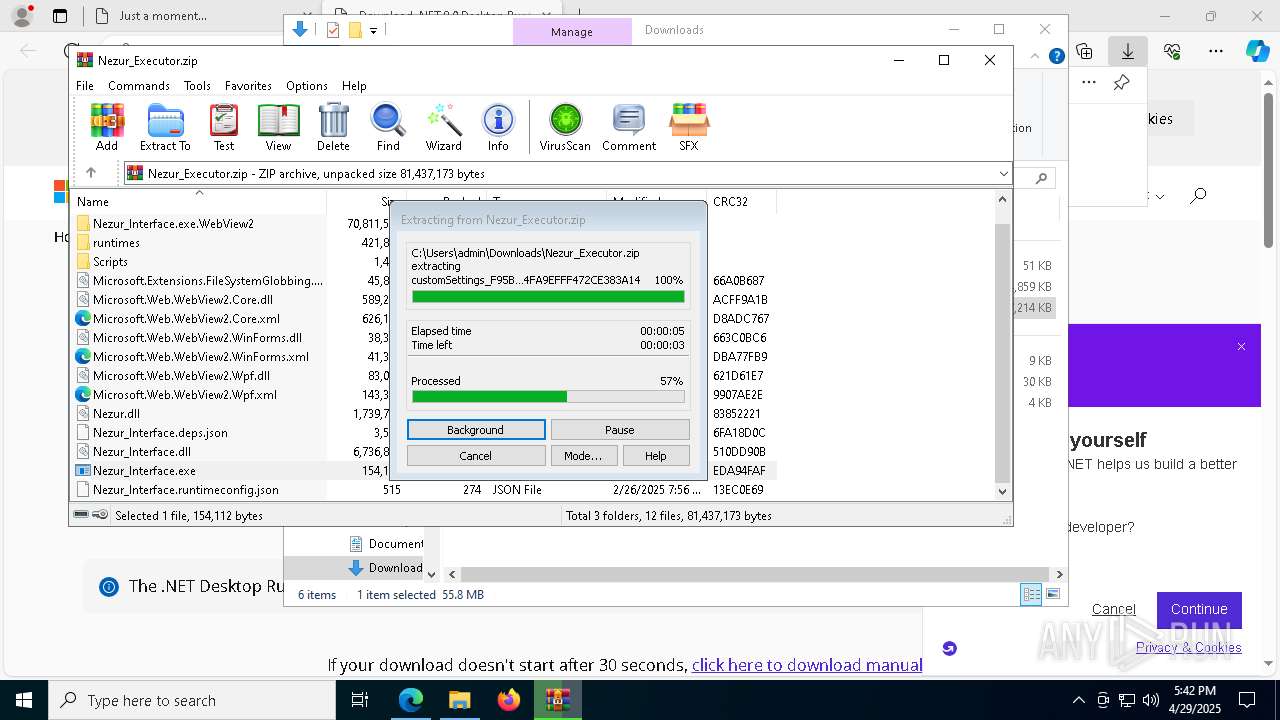Open the Find tool
Viewport: 1280px width, 720px height.
[x=388, y=127]
